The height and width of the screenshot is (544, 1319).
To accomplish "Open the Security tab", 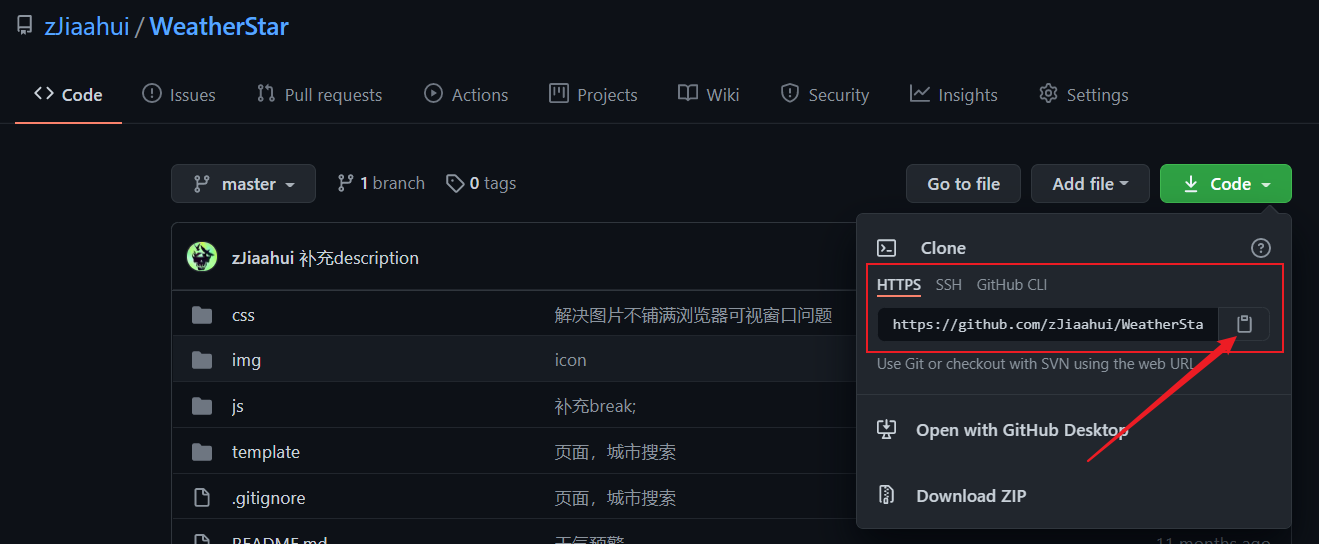I will coord(825,94).
